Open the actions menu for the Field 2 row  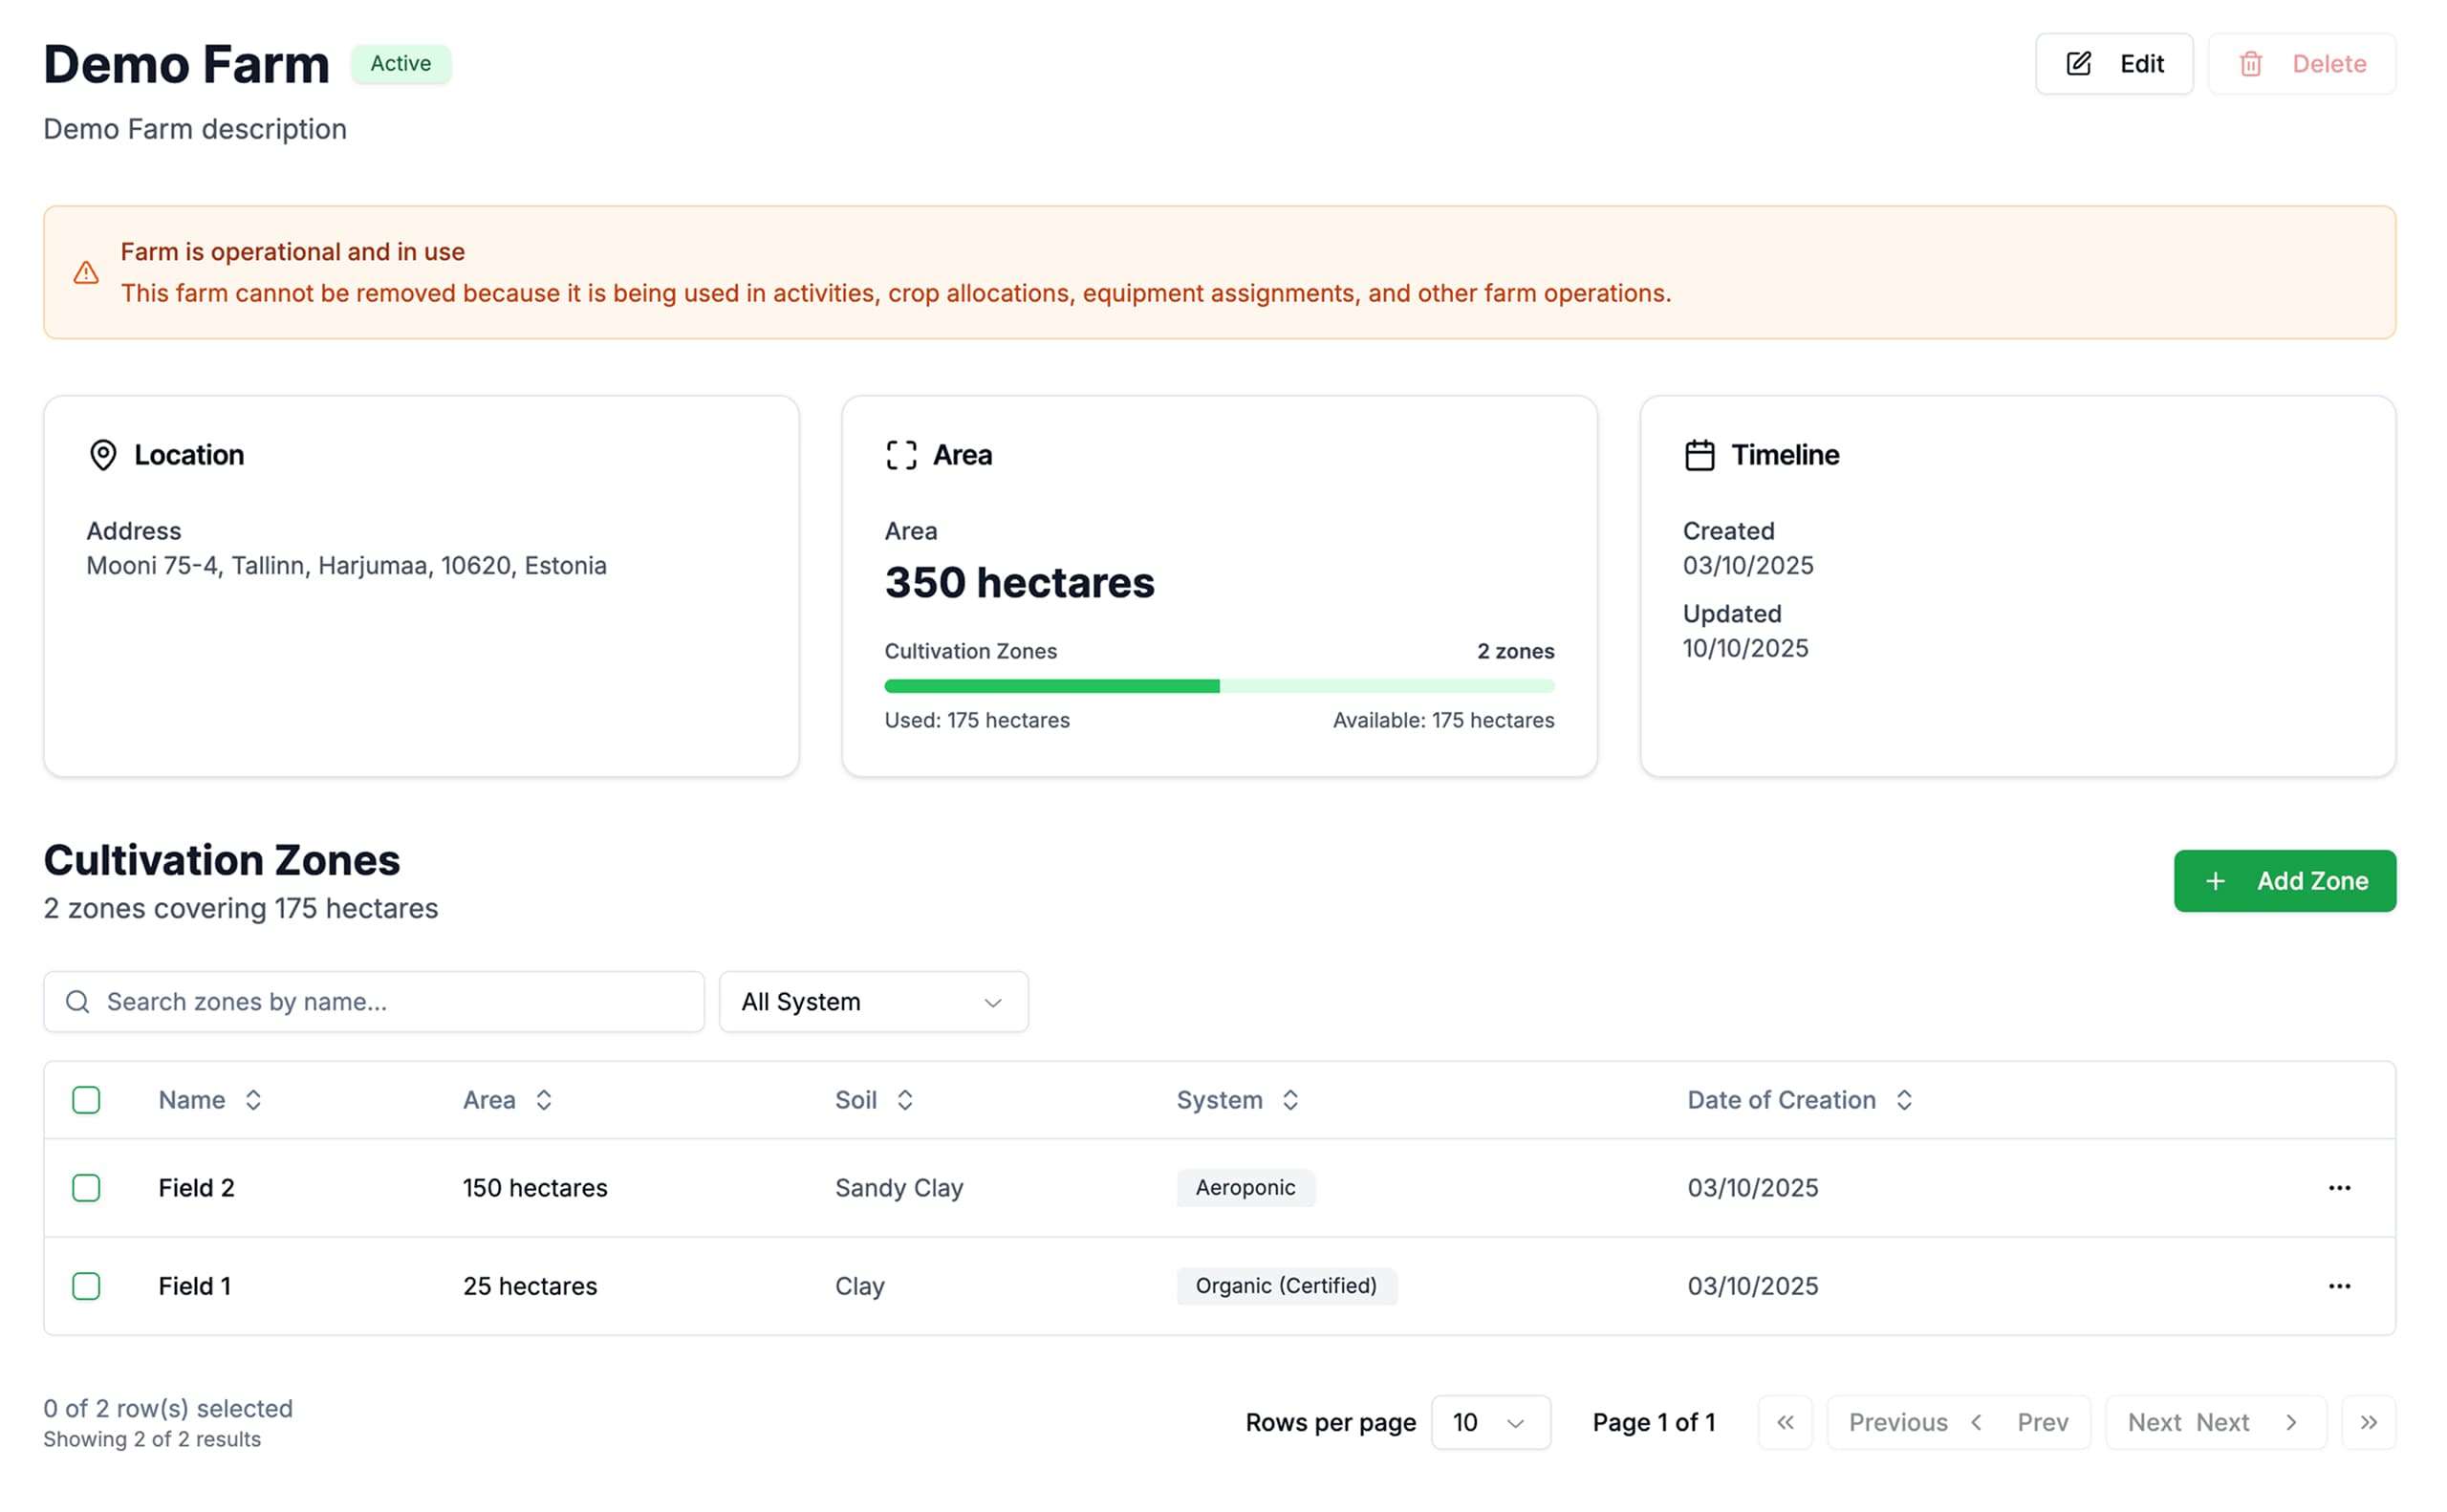pyautogui.click(x=2339, y=1188)
